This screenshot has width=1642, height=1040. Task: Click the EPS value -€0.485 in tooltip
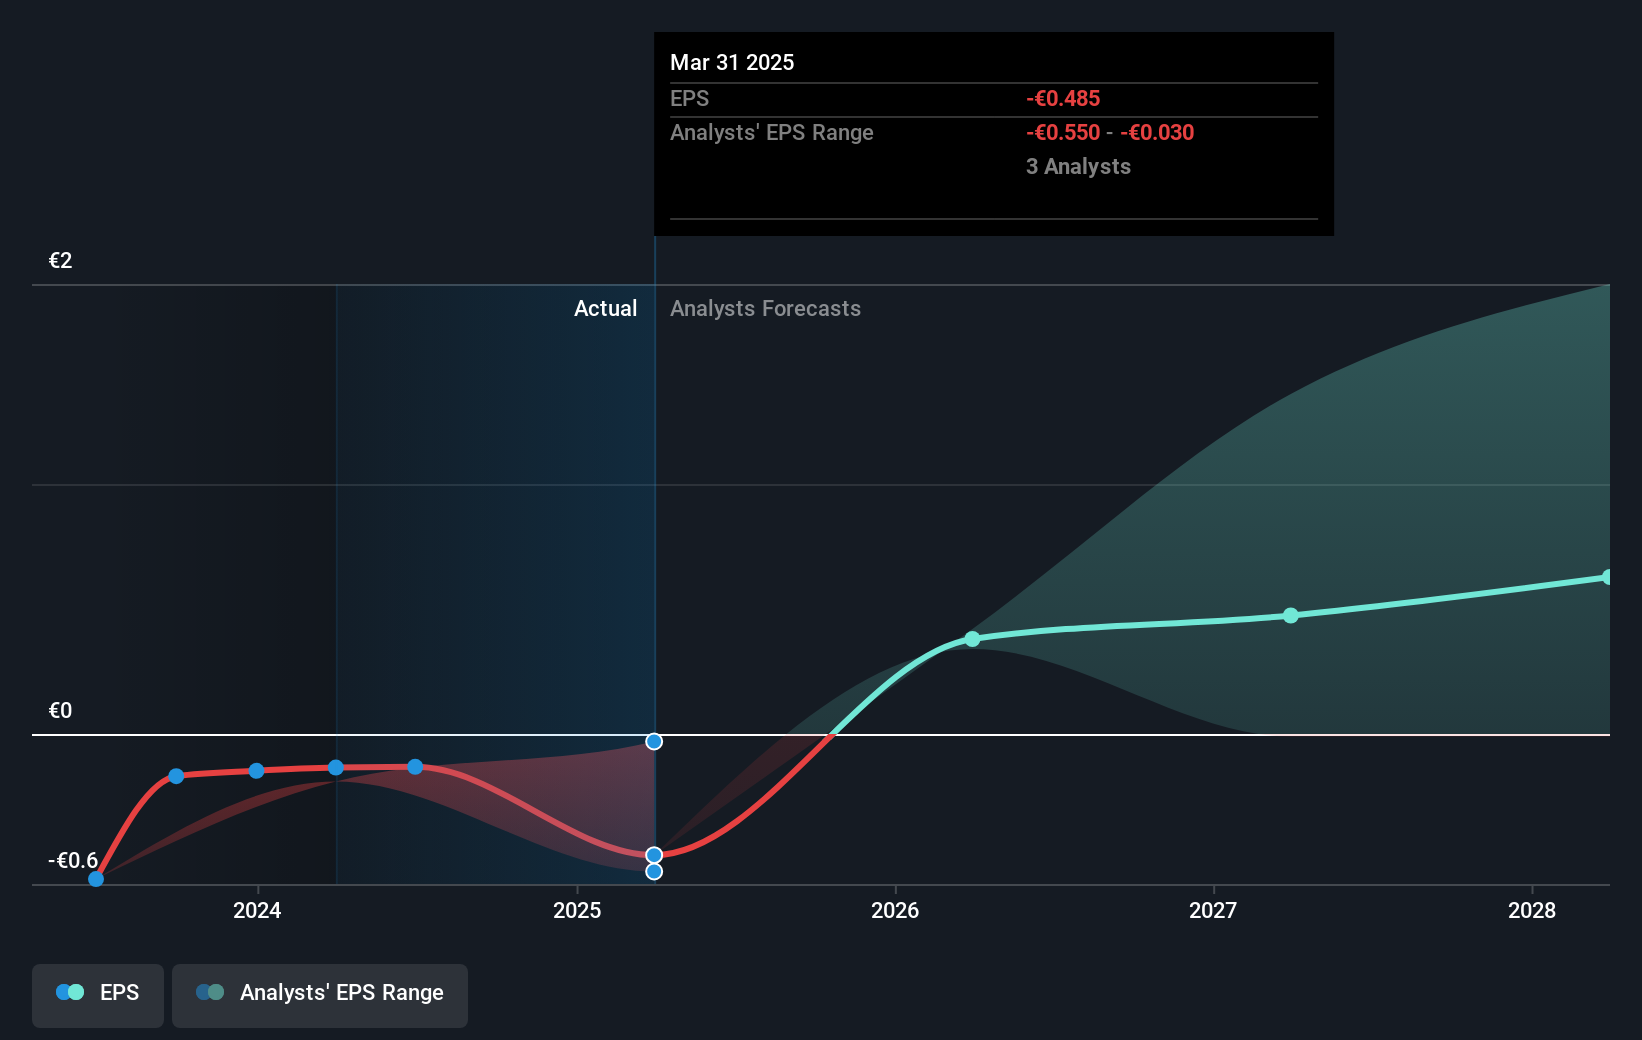(x=1062, y=98)
